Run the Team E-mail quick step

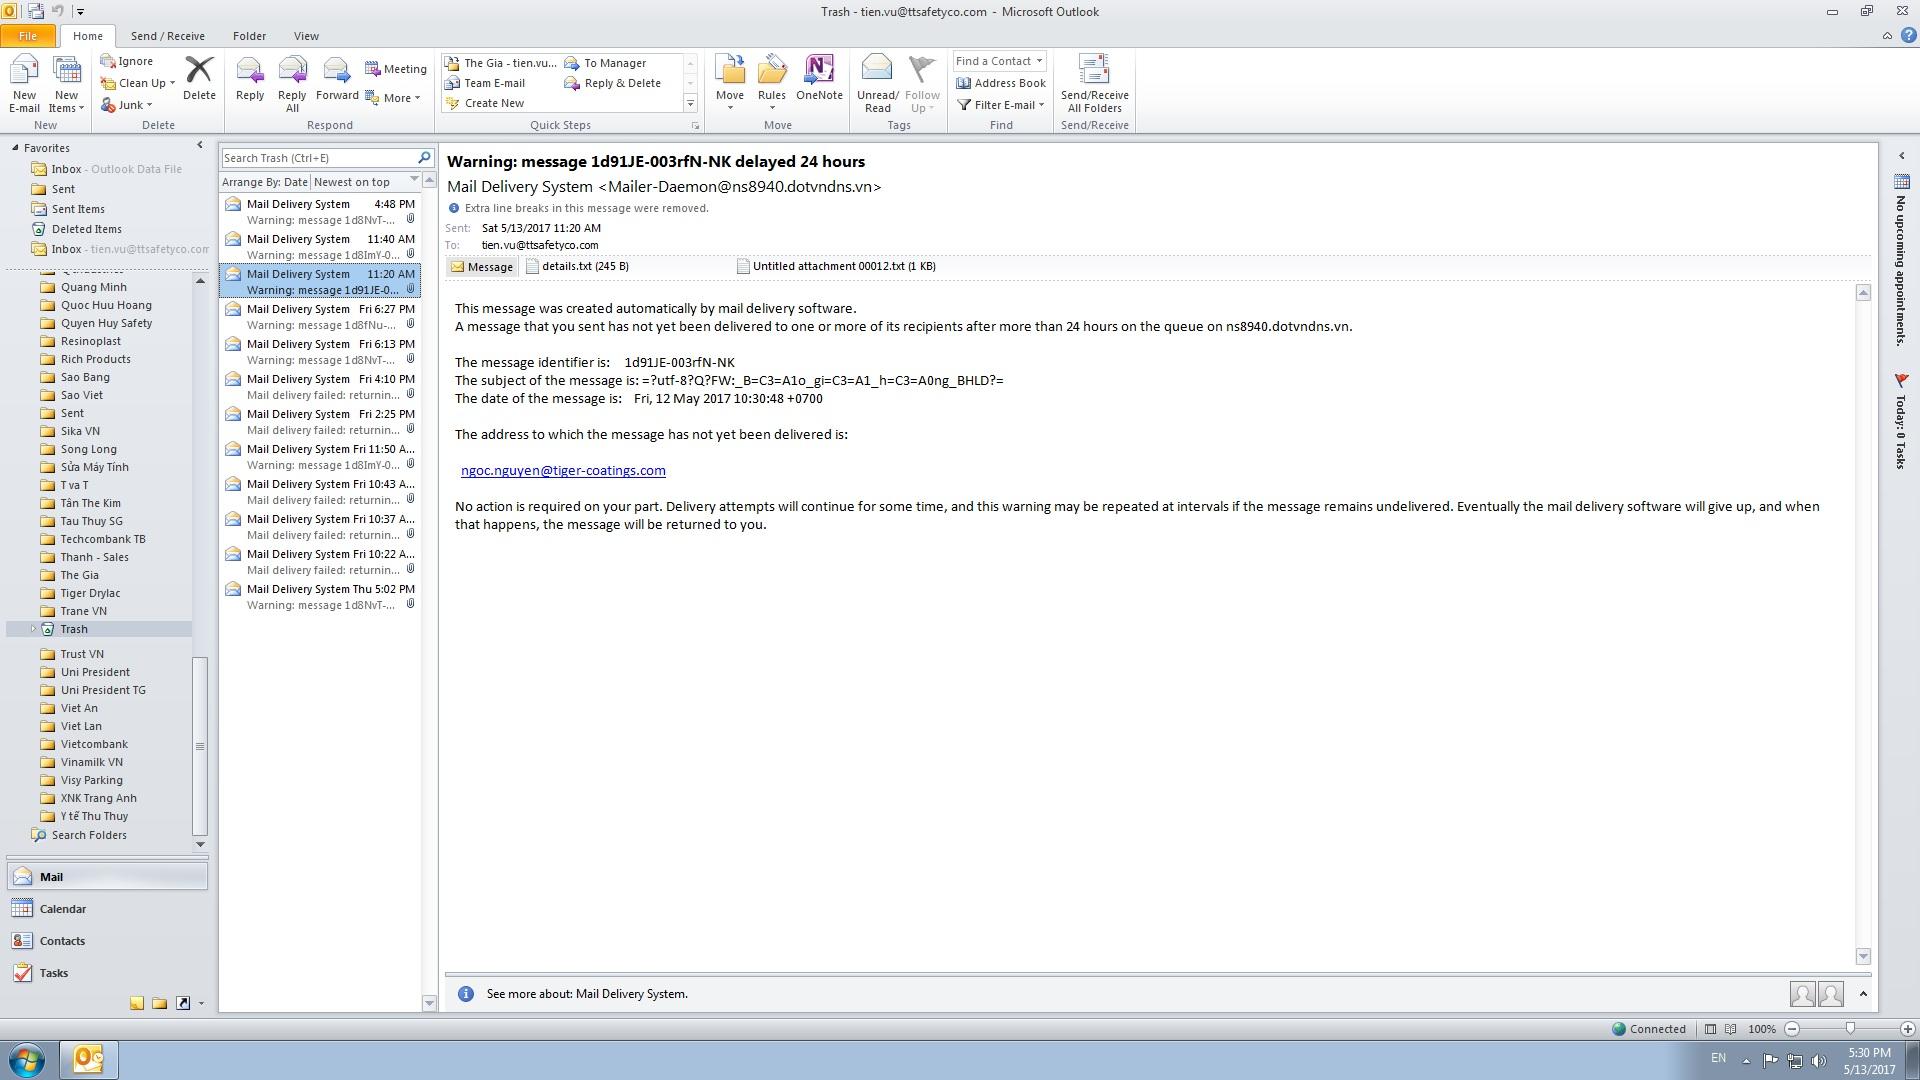pos(486,83)
